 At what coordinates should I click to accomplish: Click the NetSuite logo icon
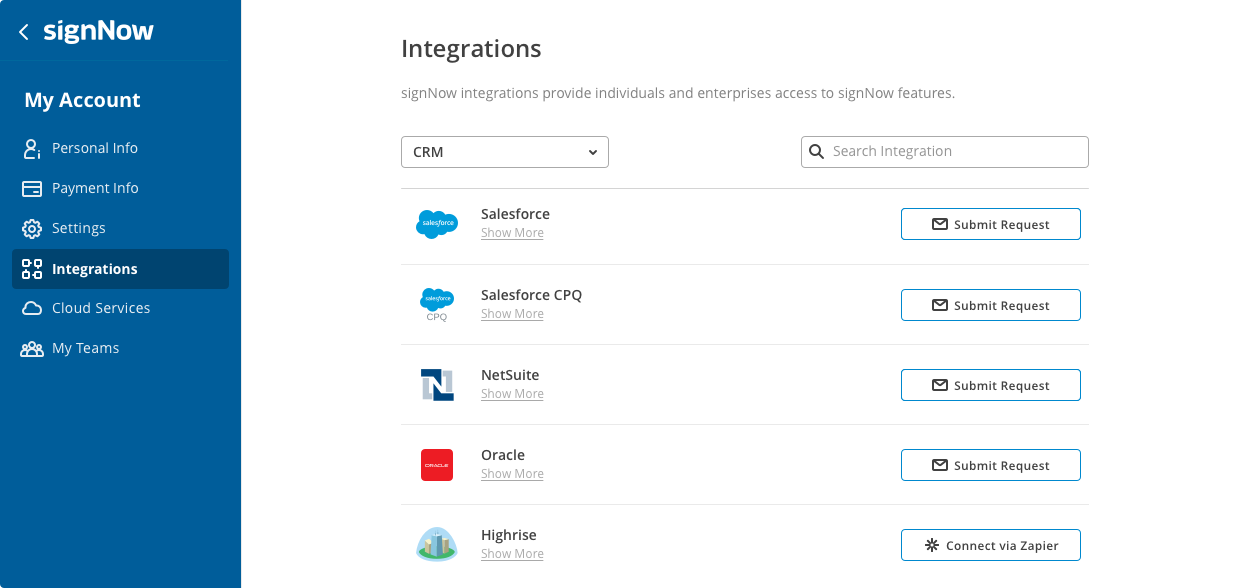click(437, 384)
